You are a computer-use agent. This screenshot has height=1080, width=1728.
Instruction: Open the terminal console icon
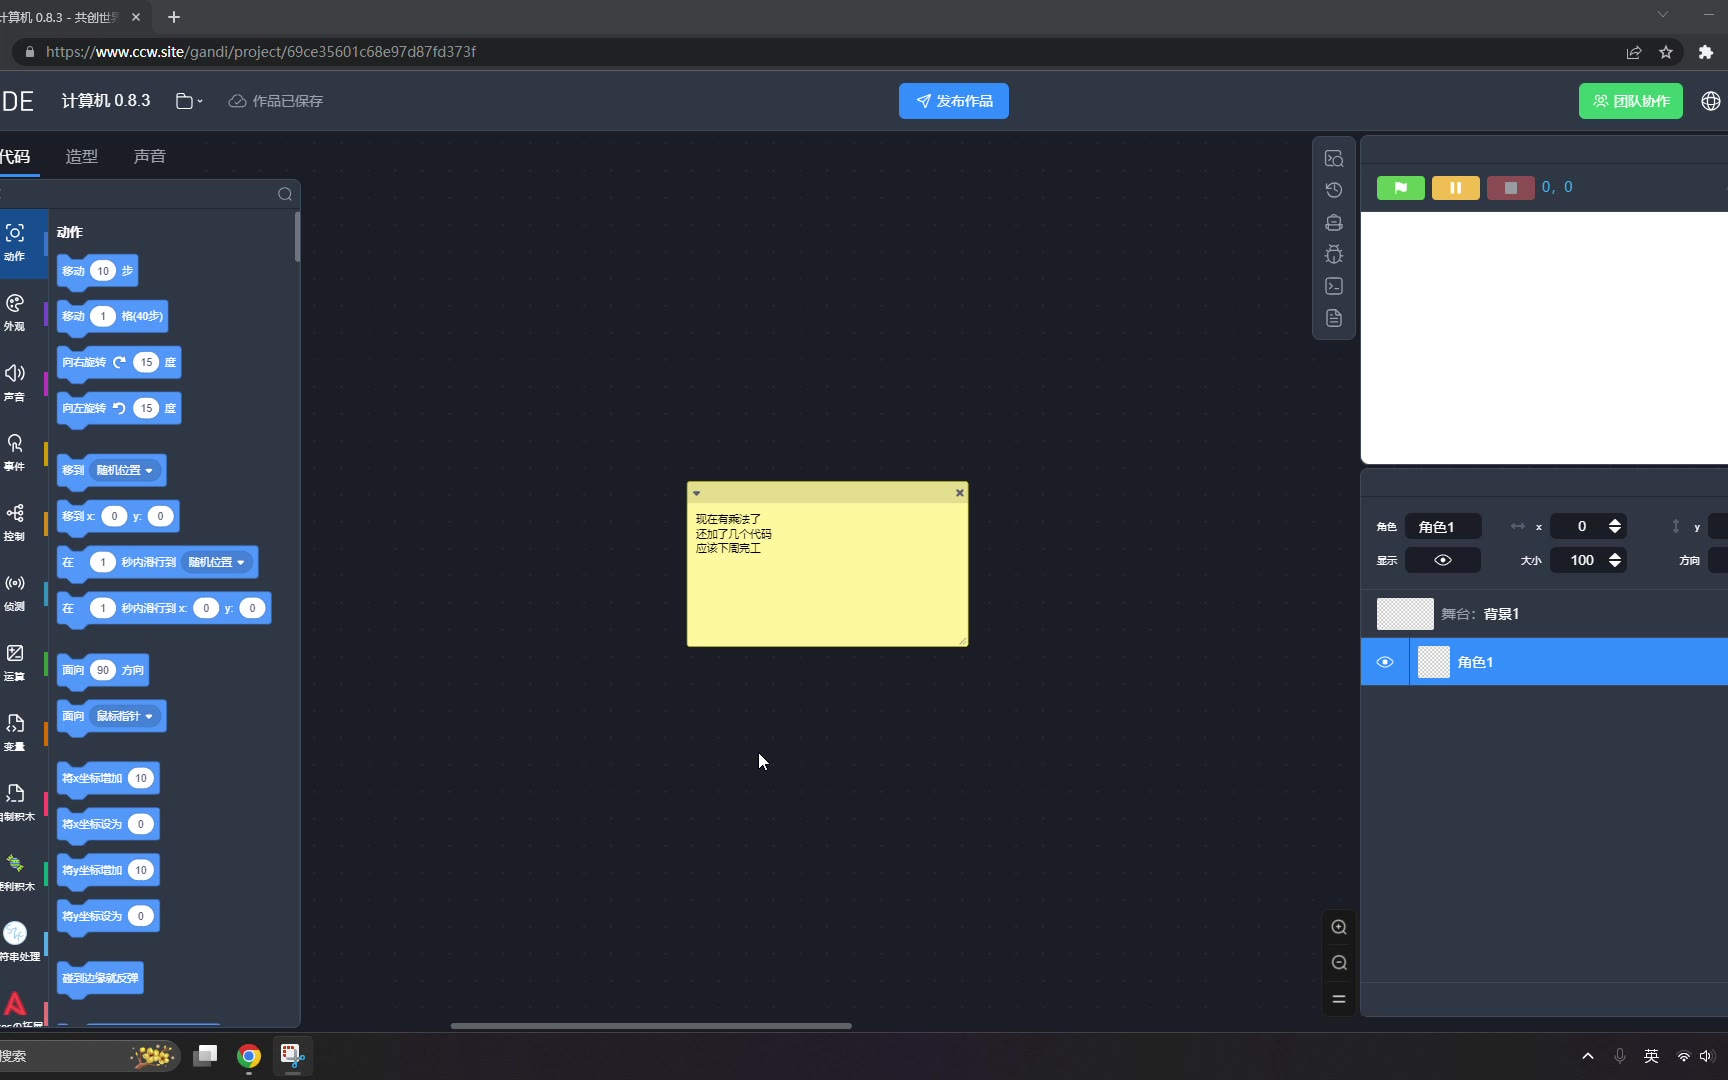(x=1334, y=286)
